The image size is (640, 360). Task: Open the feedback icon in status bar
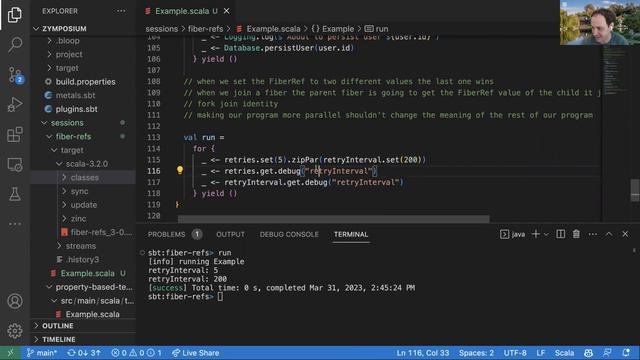click(x=607, y=353)
